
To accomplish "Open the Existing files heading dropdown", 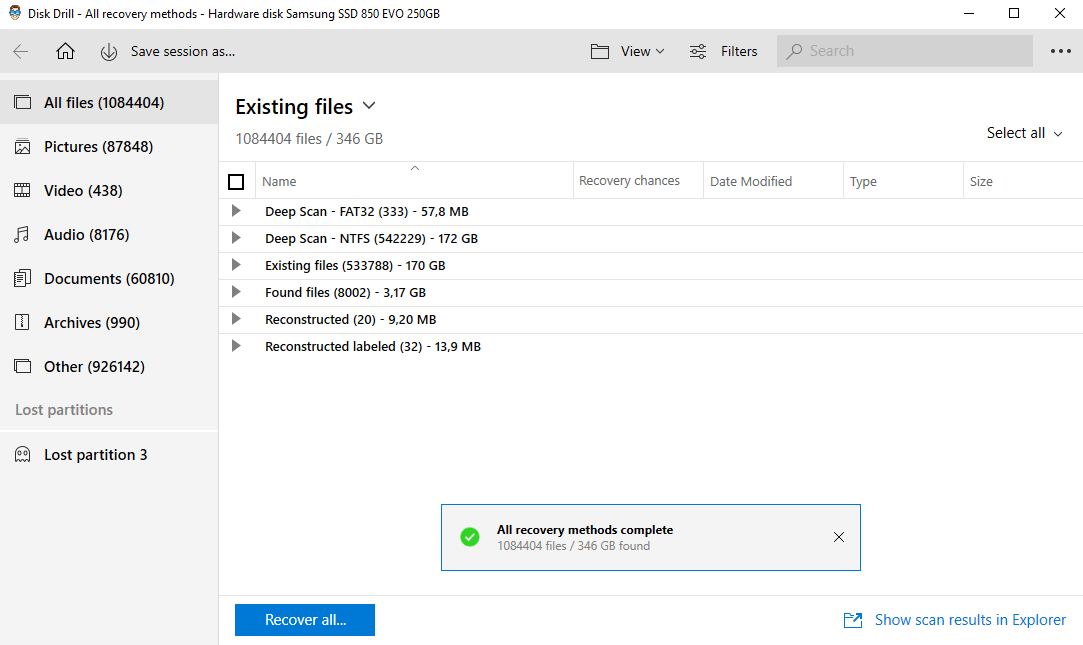I will click(x=368, y=106).
